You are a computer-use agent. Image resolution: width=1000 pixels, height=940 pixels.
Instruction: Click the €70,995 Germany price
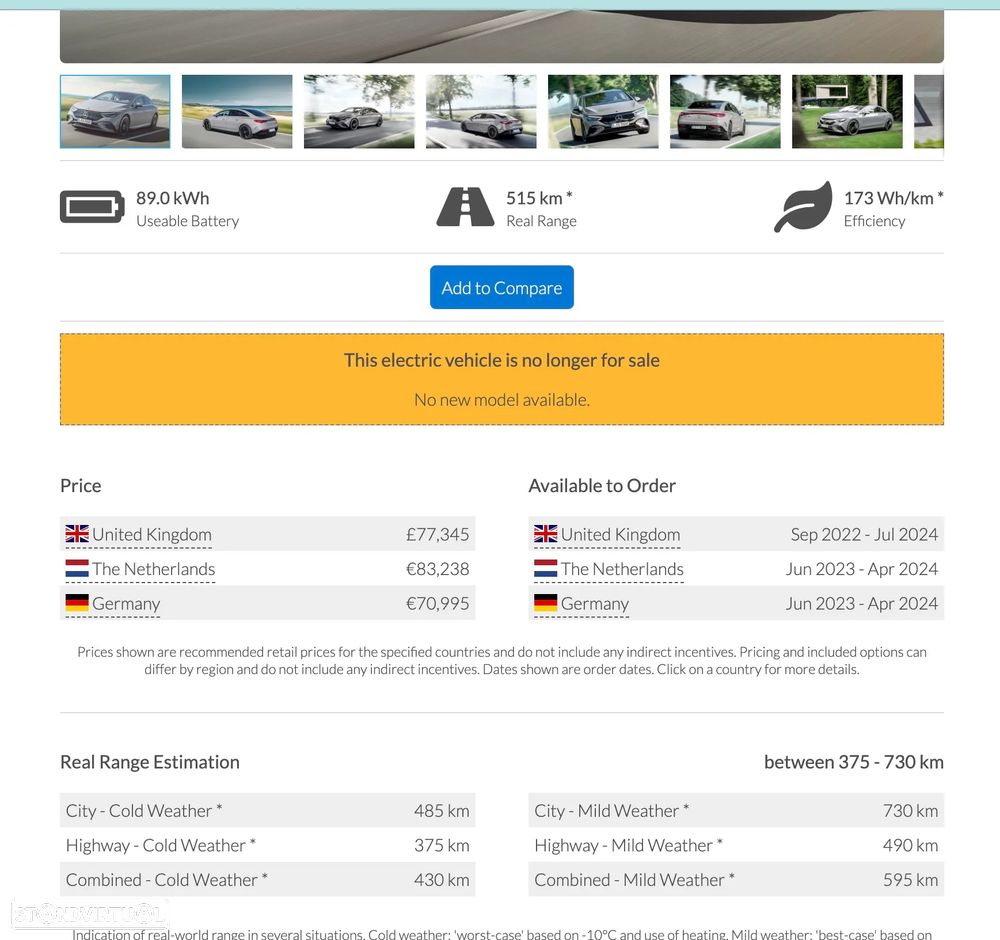438,603
